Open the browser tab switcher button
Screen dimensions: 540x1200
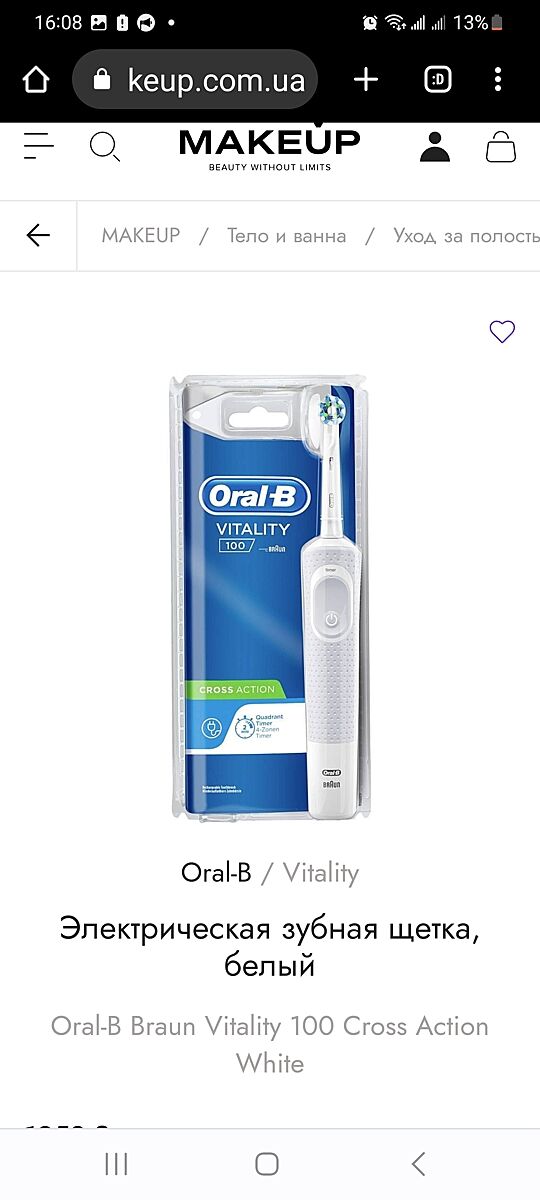437,80
